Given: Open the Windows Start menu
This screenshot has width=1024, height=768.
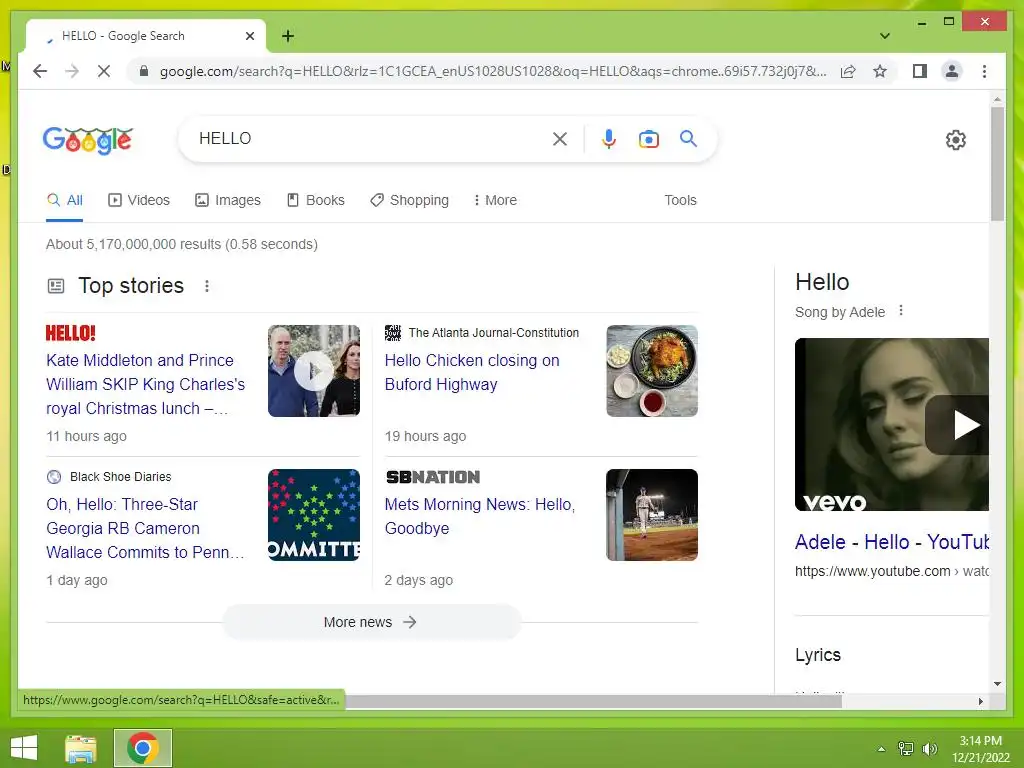Looking at the screenshot, I should [x=24, y=748].
